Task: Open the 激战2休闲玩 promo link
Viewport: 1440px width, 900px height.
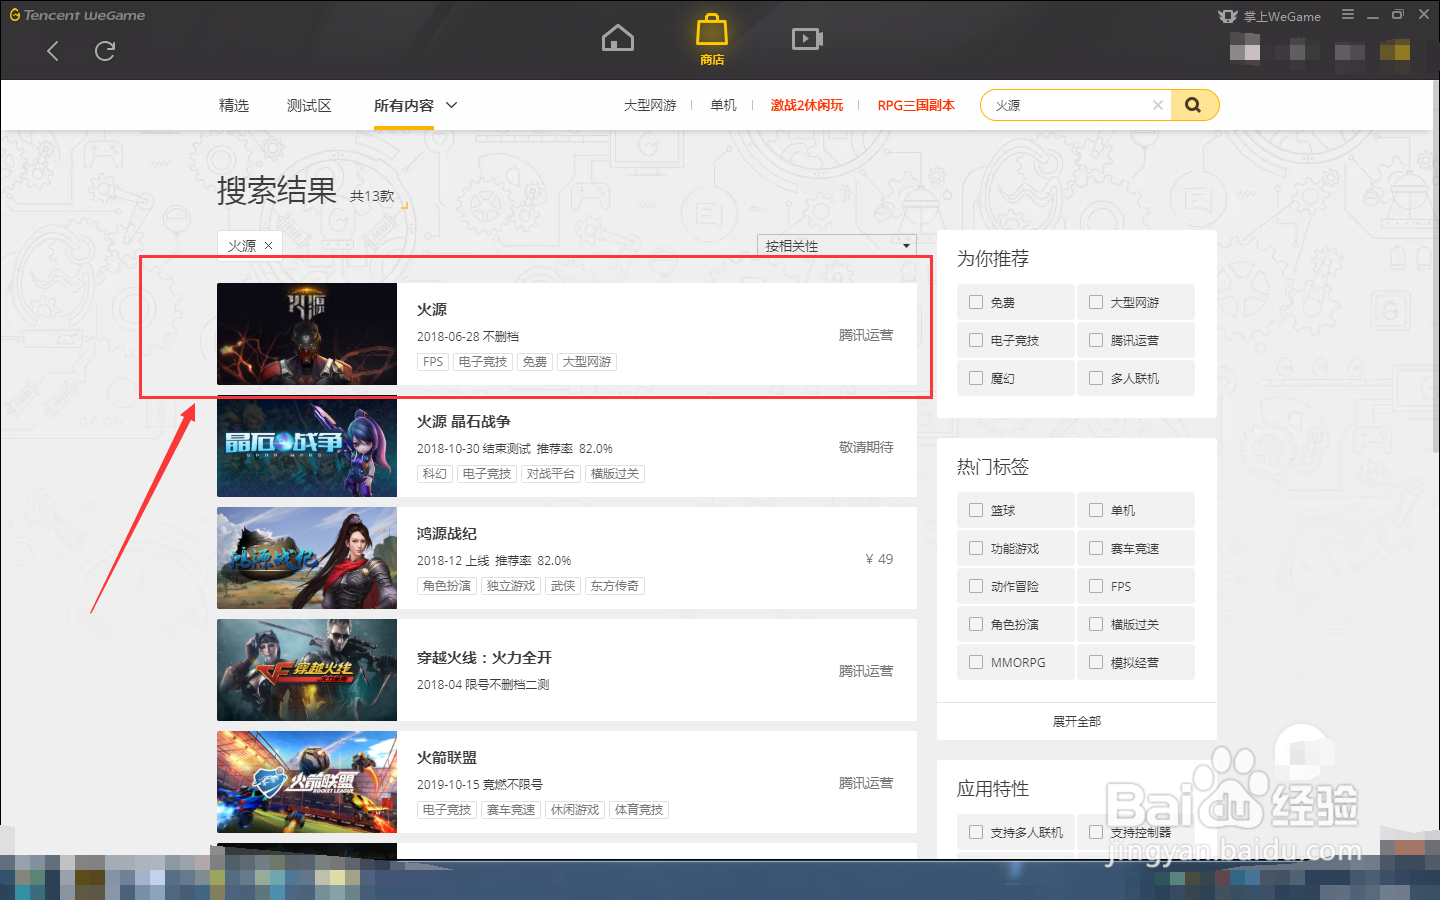Action: click(807, 105)
